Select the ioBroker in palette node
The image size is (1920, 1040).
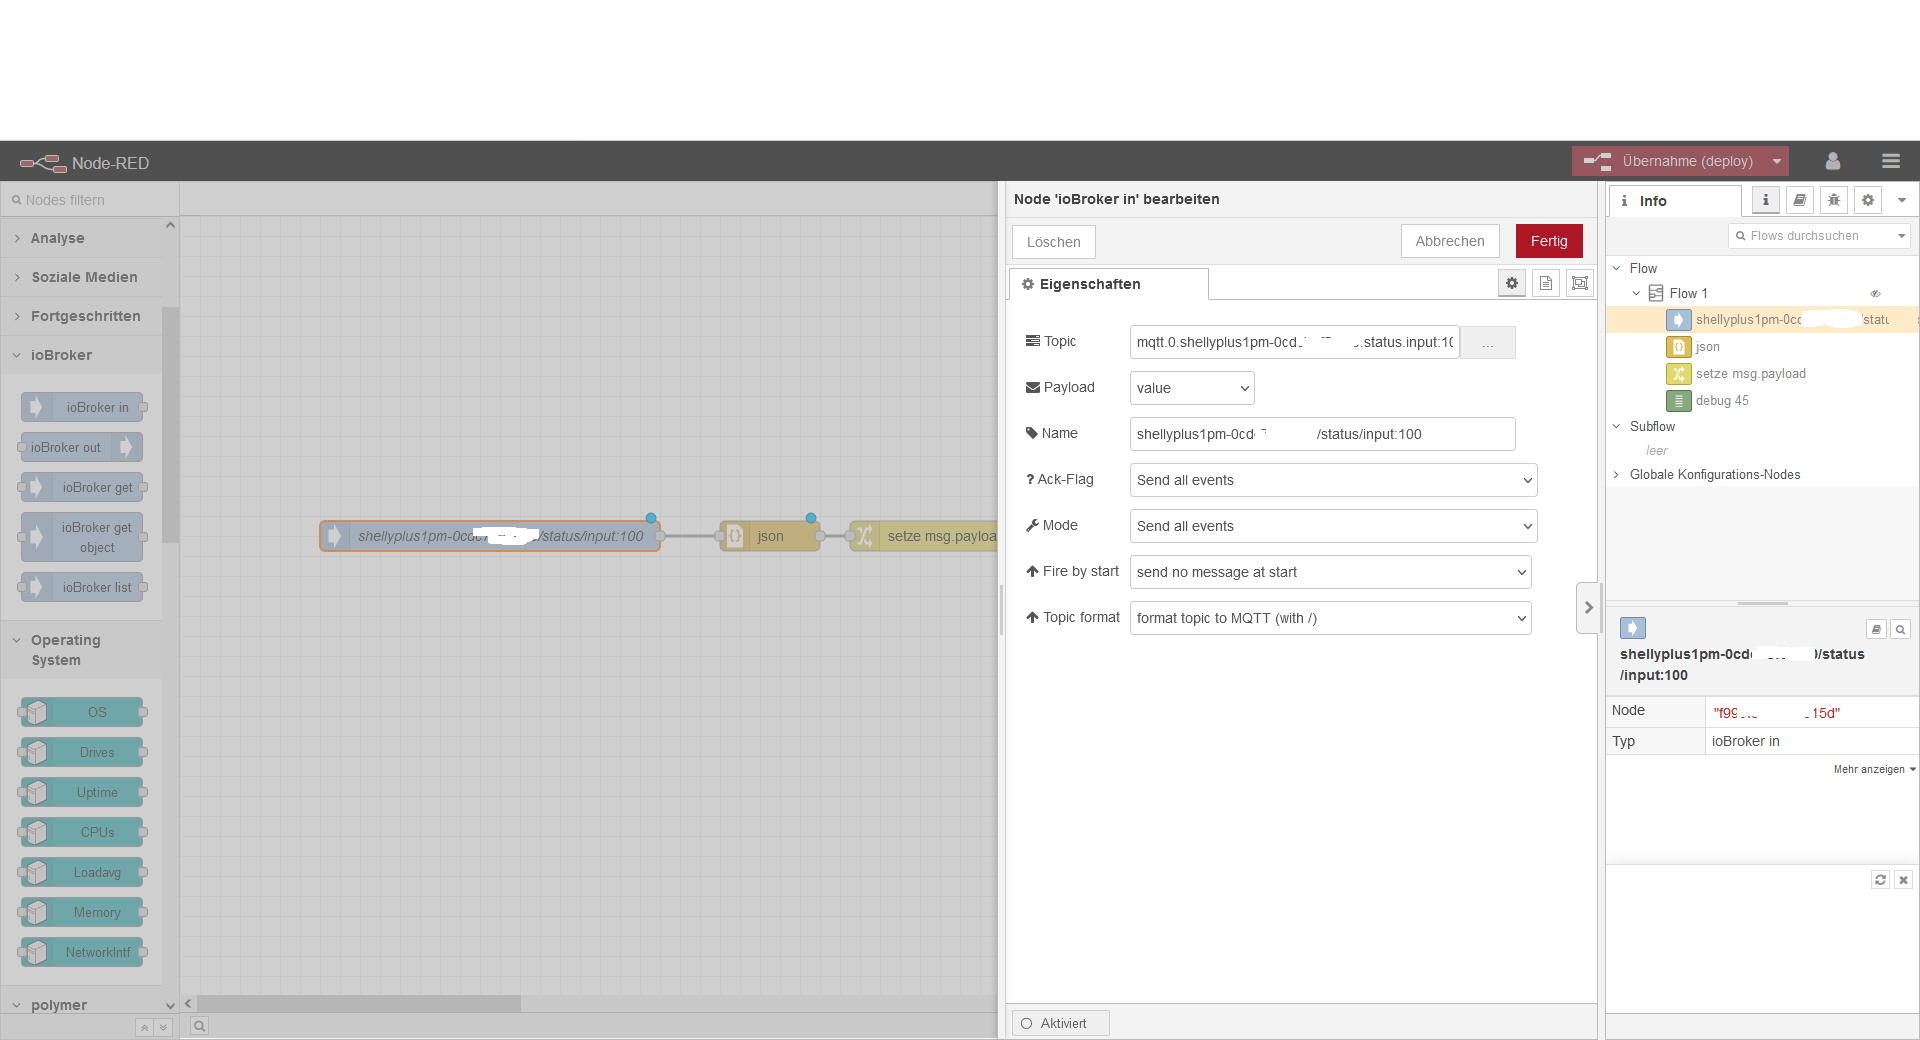tap(83, 407)
